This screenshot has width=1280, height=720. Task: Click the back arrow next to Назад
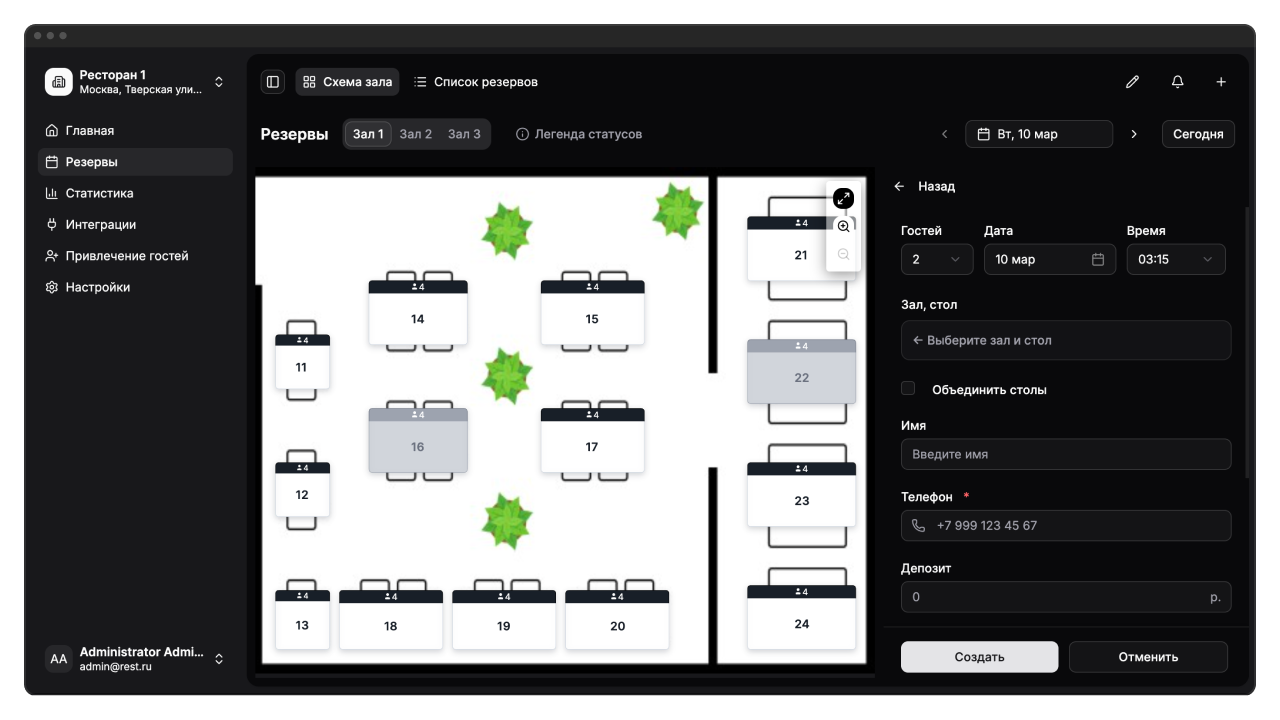[899, 187]
